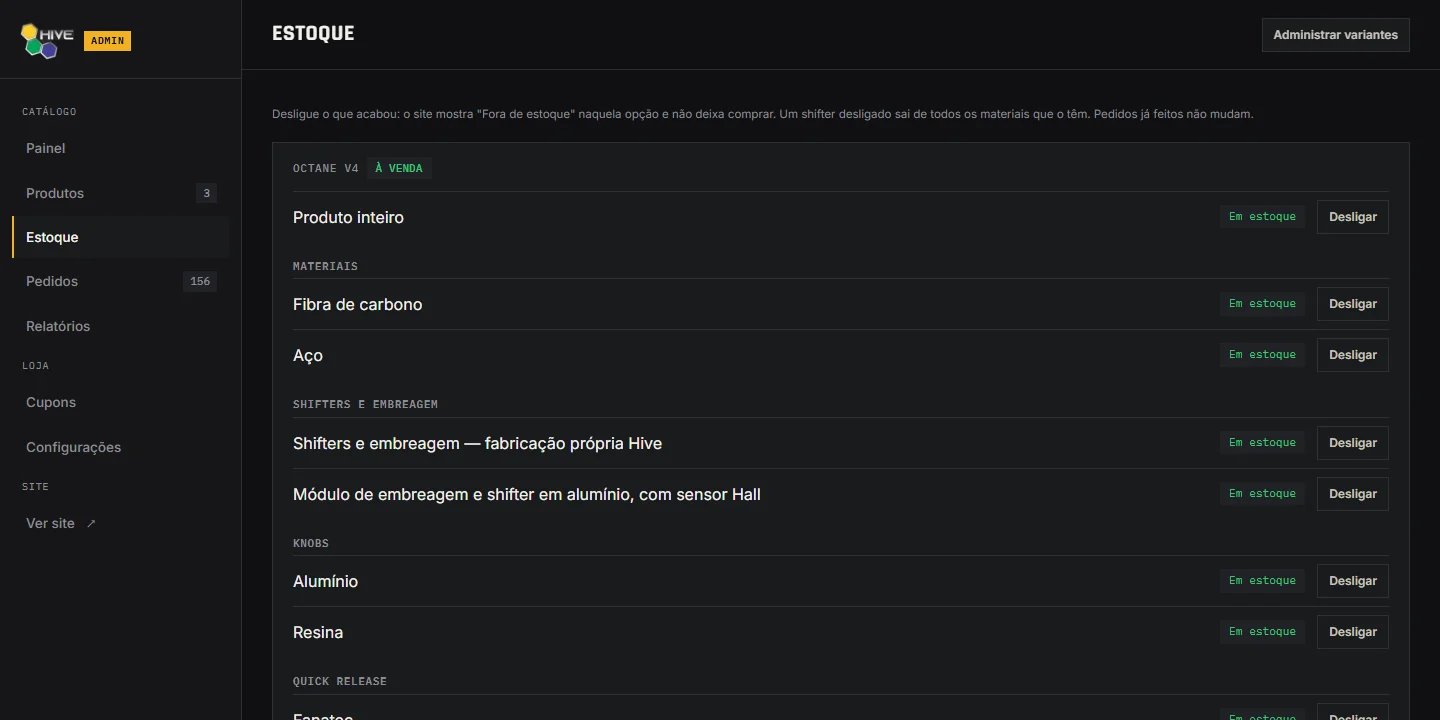Disable the Alumínio knob option

click(x=1352, y=581)
